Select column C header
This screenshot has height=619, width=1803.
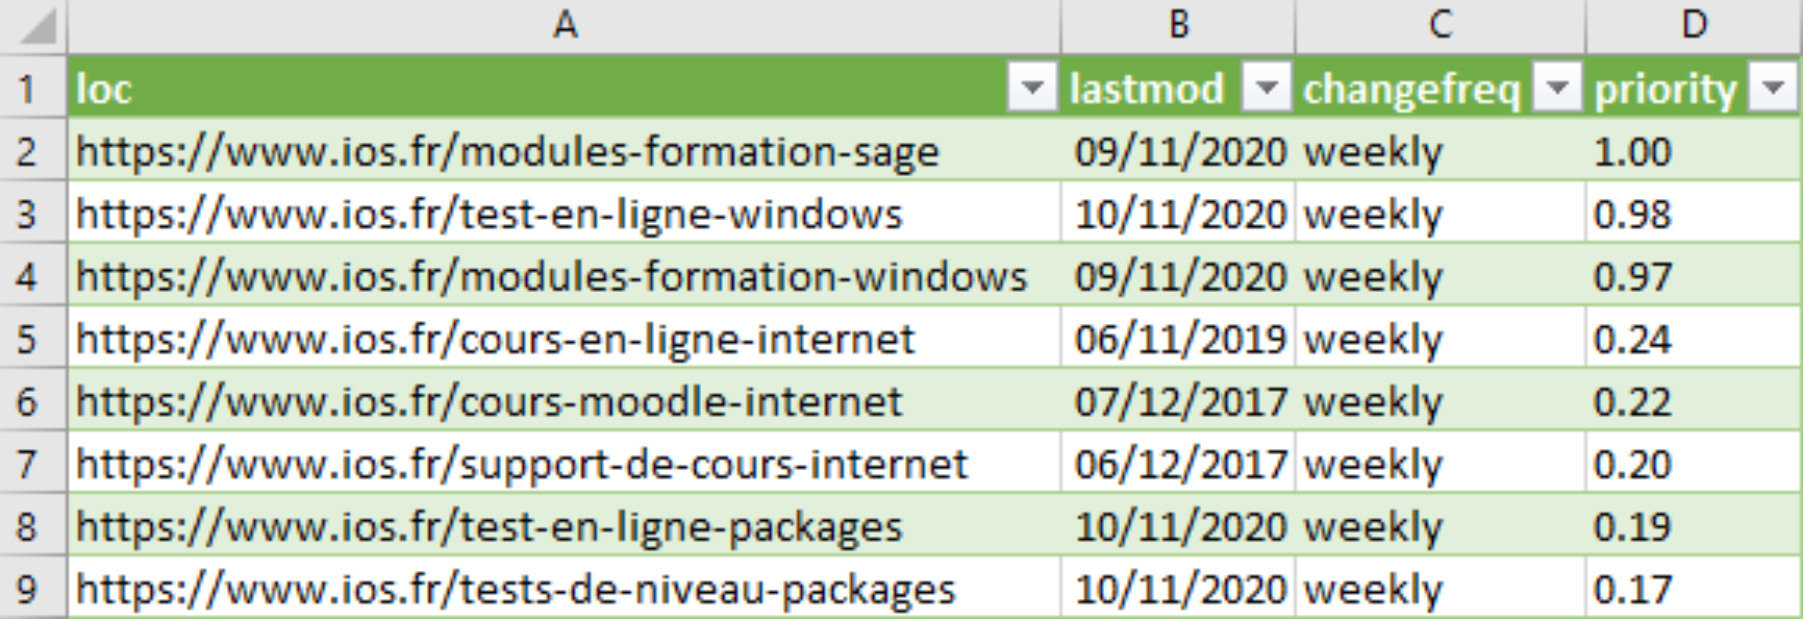[x=1440, y=25]
